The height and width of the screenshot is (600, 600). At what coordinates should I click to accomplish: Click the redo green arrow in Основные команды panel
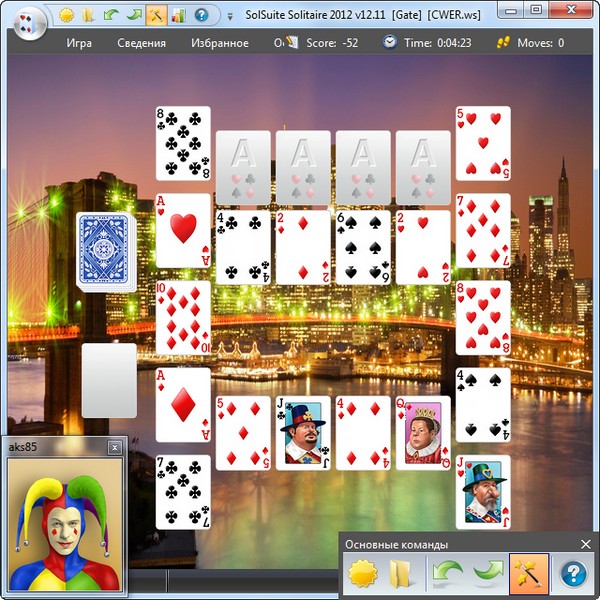click(486, 573)
